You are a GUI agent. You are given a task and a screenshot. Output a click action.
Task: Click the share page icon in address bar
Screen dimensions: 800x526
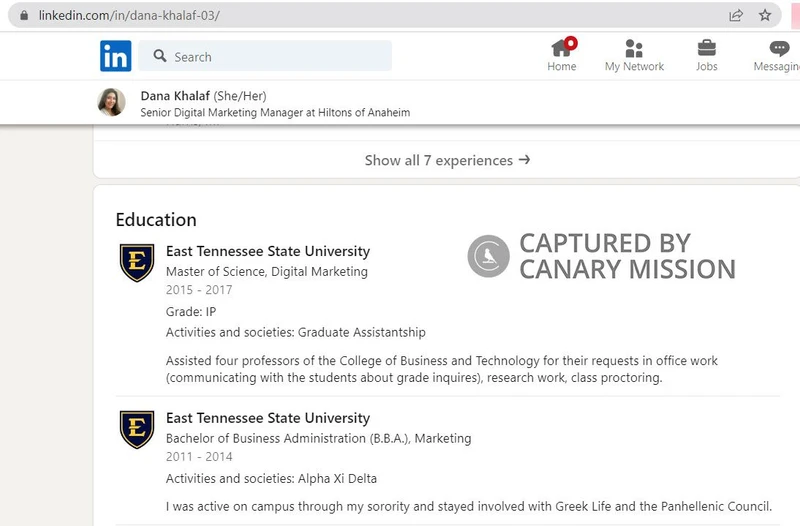tap(736, 15)
